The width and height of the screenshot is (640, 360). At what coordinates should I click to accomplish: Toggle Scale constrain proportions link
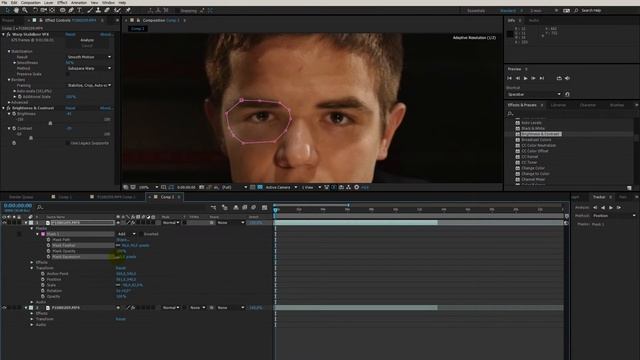coord(118,285)
